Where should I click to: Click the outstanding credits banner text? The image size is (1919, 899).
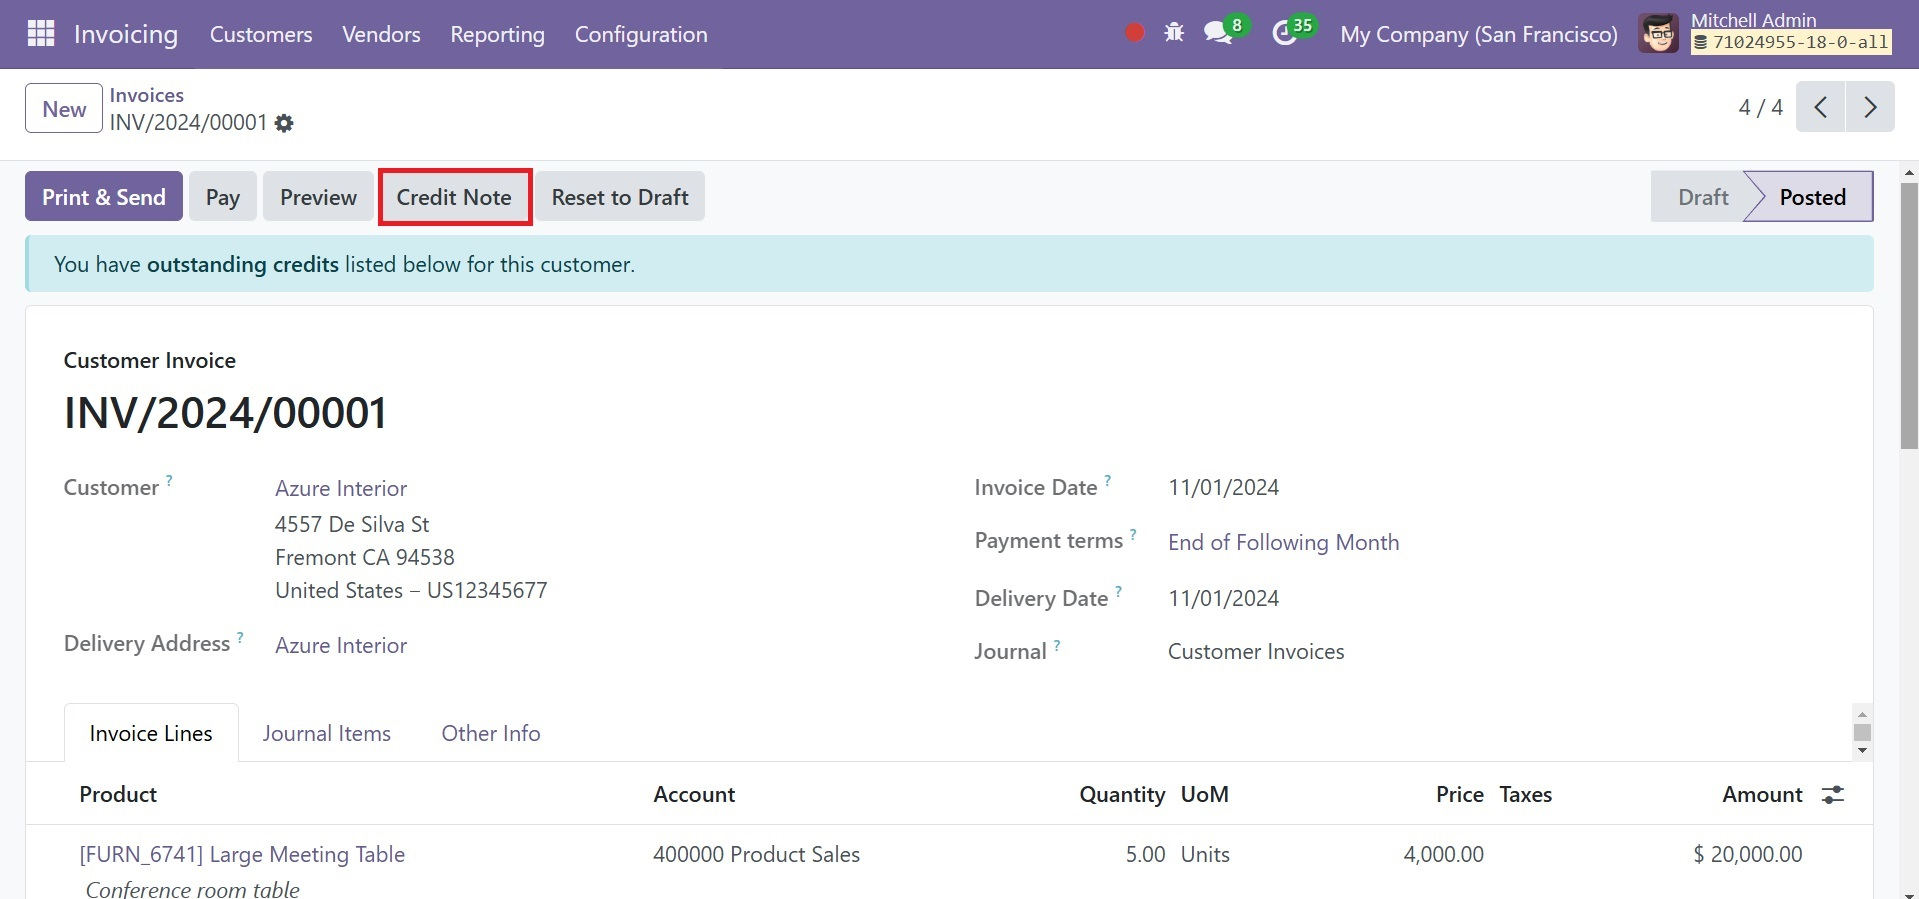[344, 264]
